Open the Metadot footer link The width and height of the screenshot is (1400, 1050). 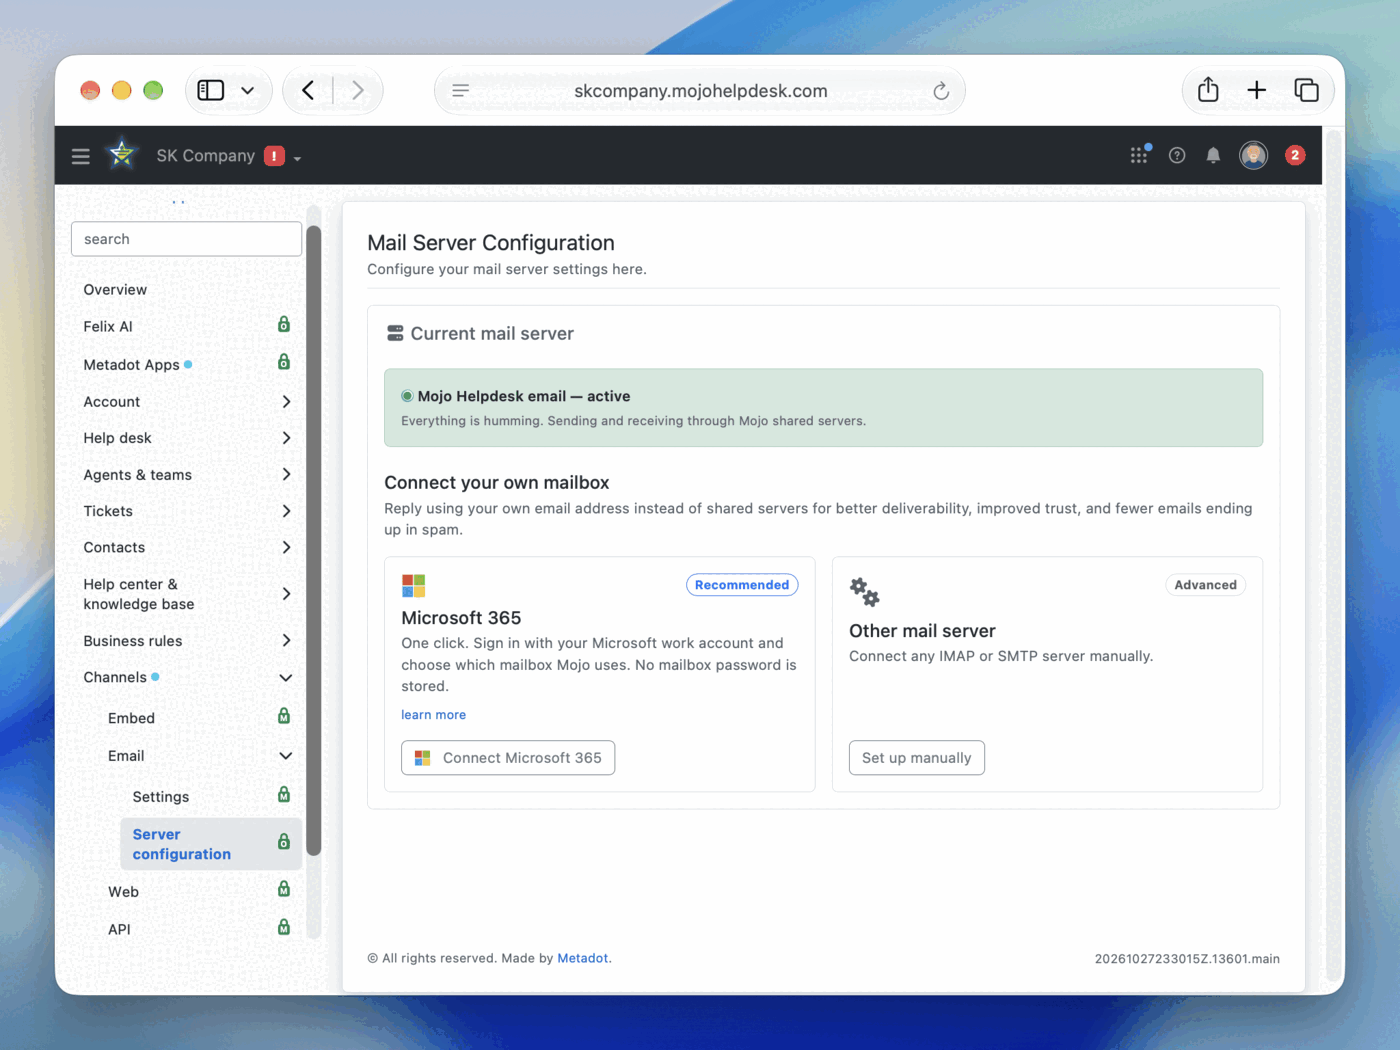pyautogui.click(x=583, y=958)
